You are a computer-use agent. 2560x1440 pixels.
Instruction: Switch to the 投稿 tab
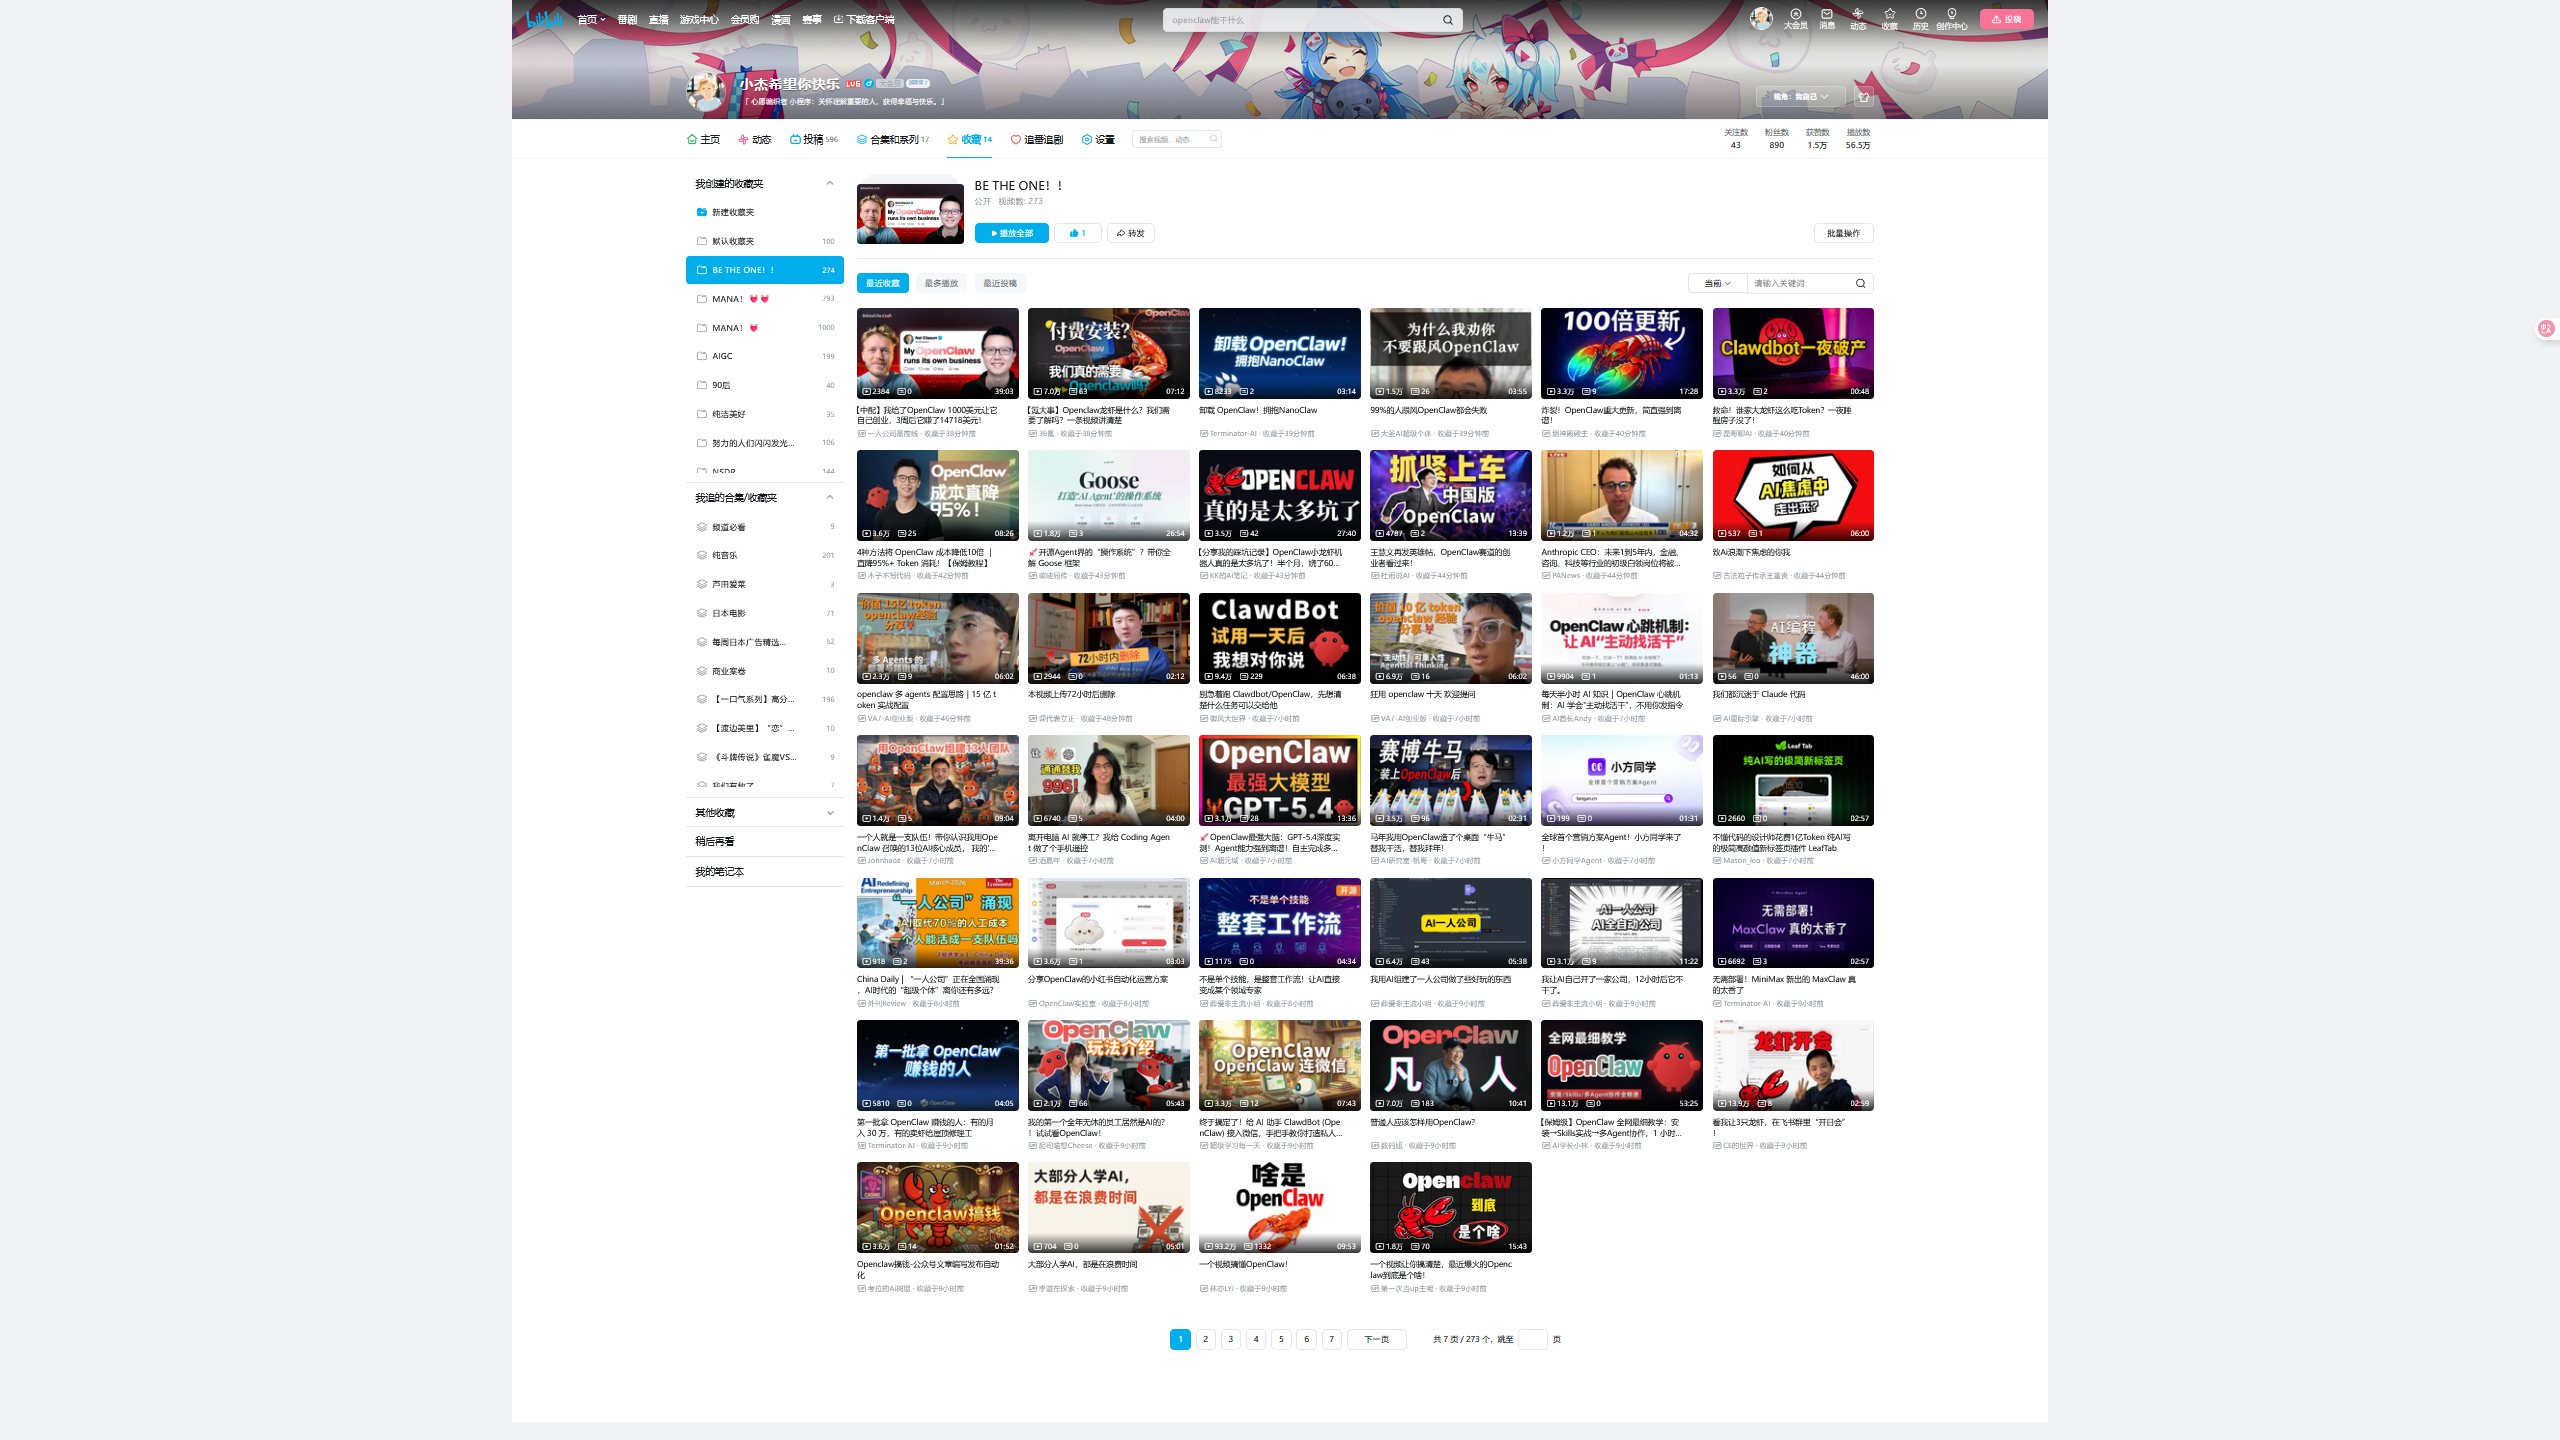click(x=813, y=139)
